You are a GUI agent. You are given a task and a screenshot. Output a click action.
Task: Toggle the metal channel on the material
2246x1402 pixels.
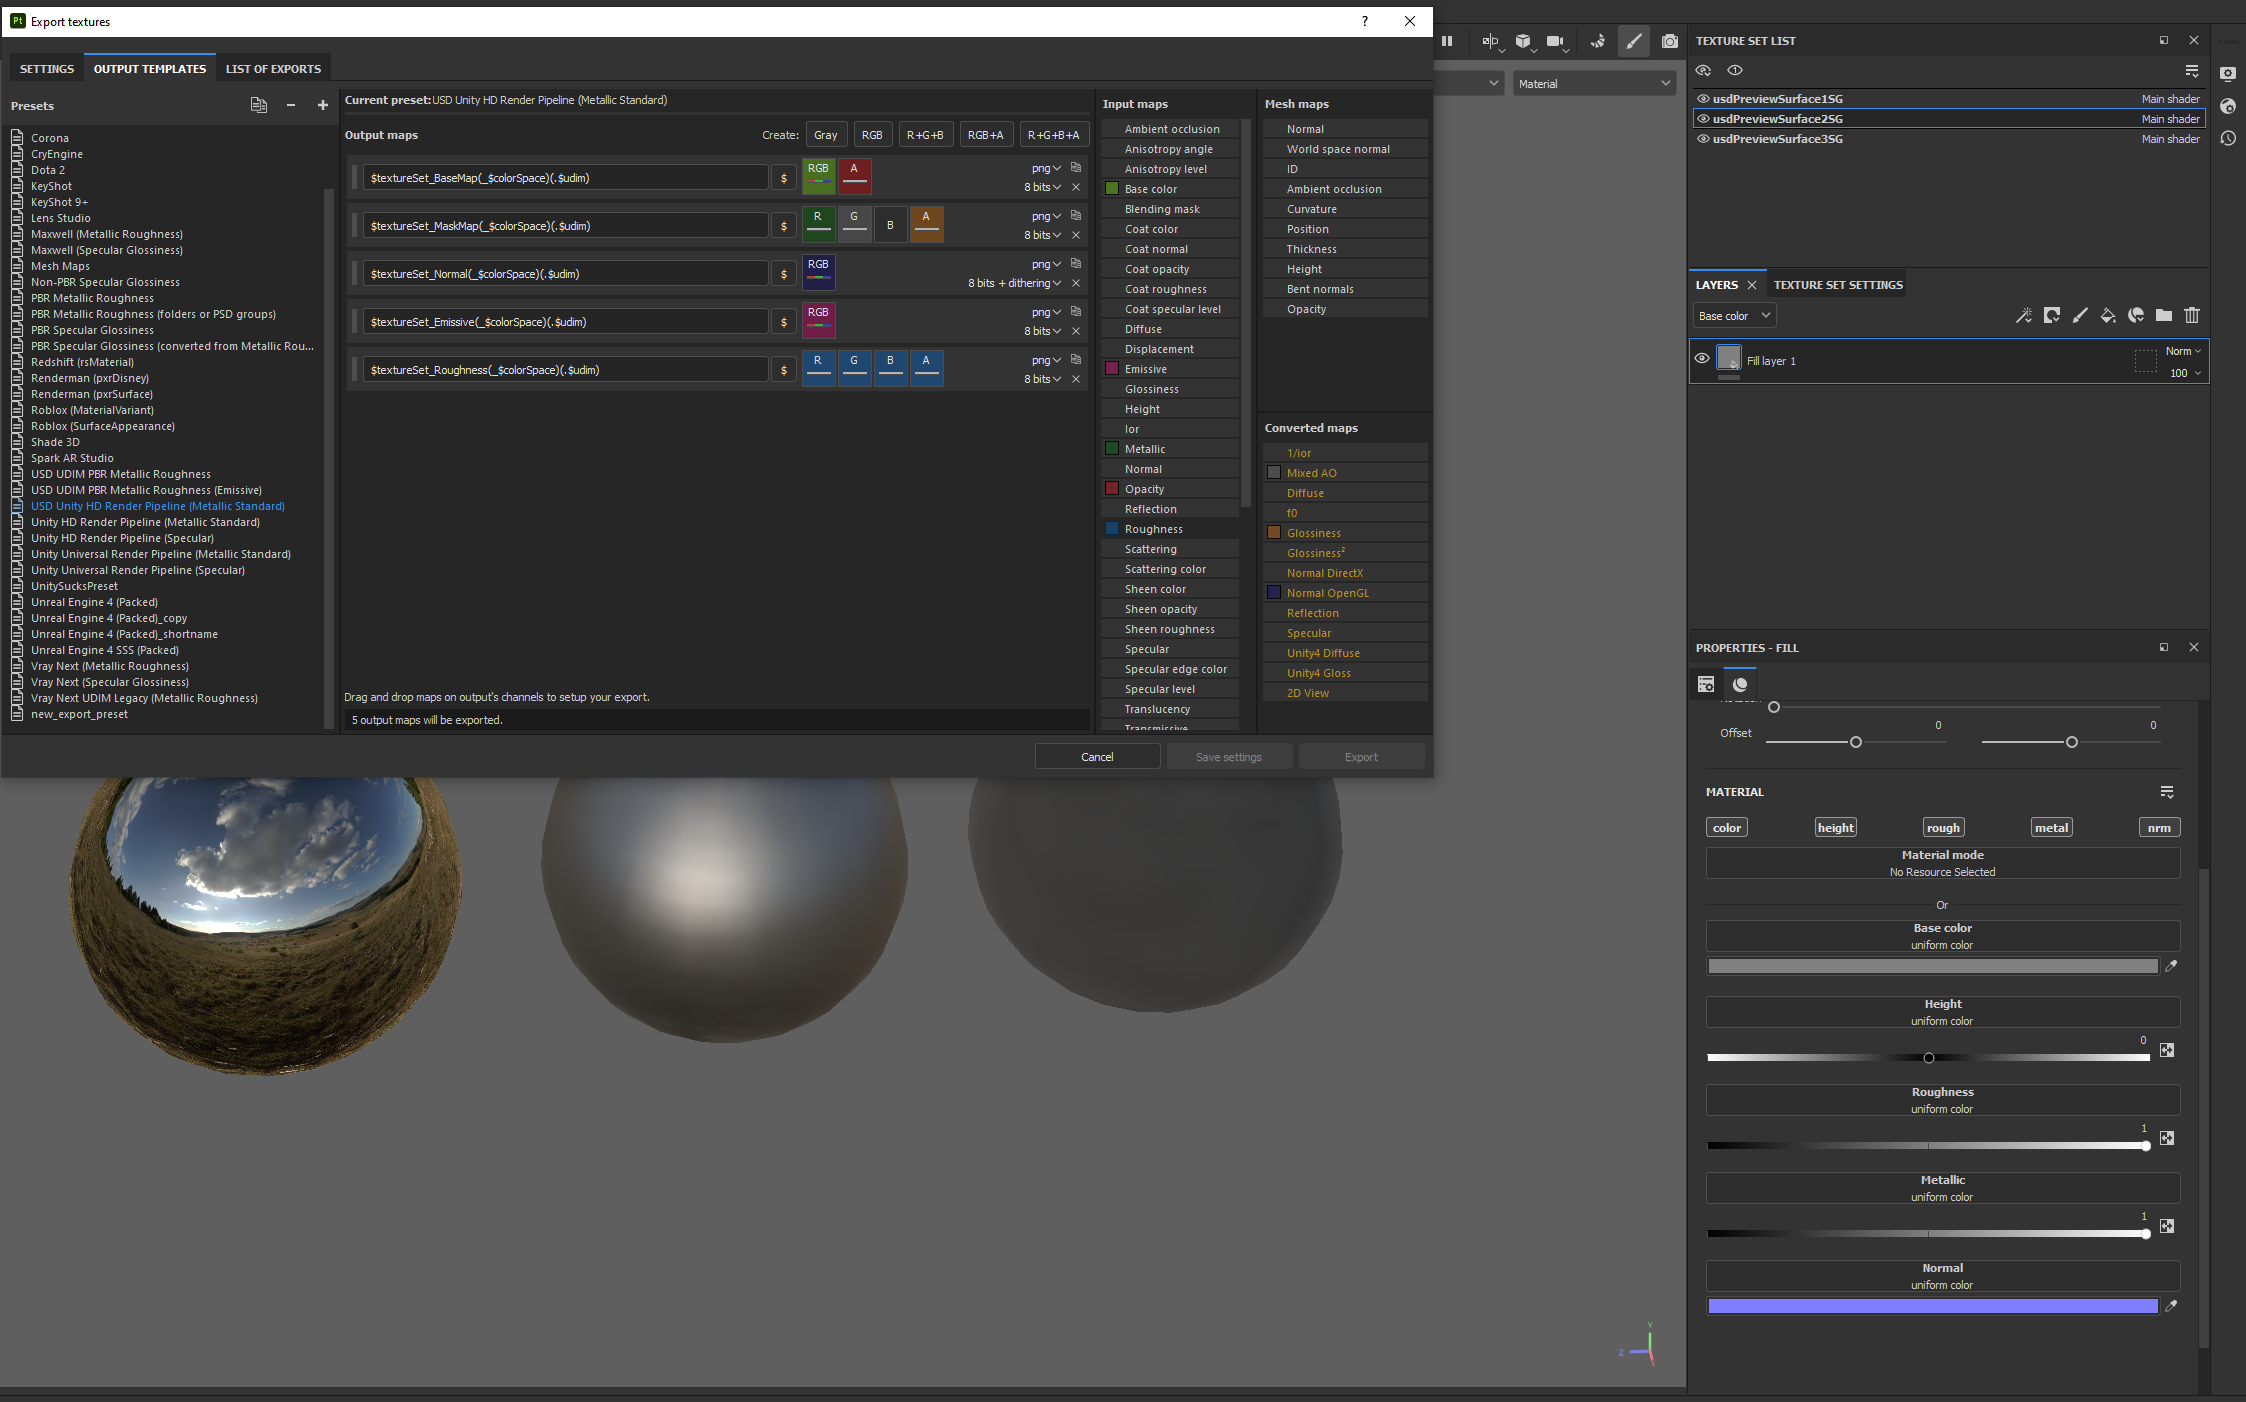tap(2051, 827)
